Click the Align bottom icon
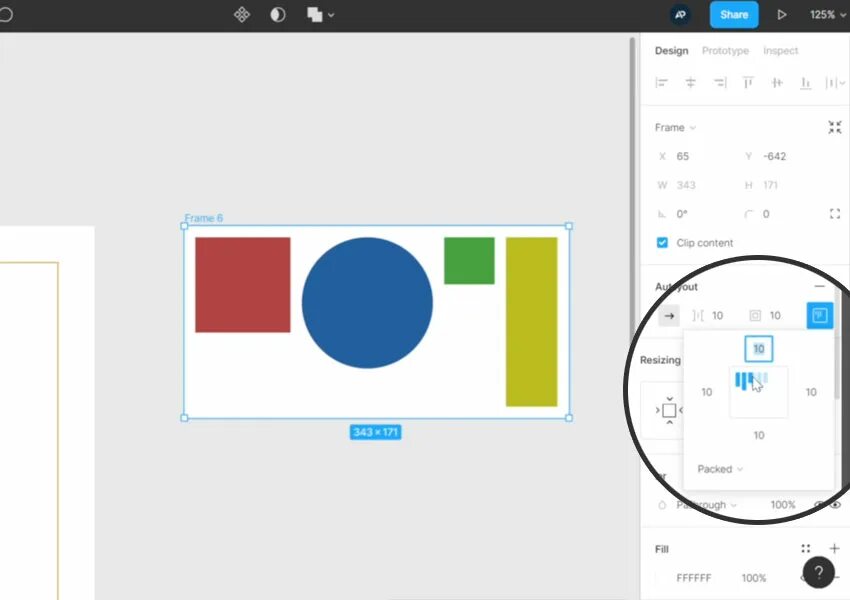The width and height of the screenshot is (850, 600). pyautogui.click(x=806, y=82)
